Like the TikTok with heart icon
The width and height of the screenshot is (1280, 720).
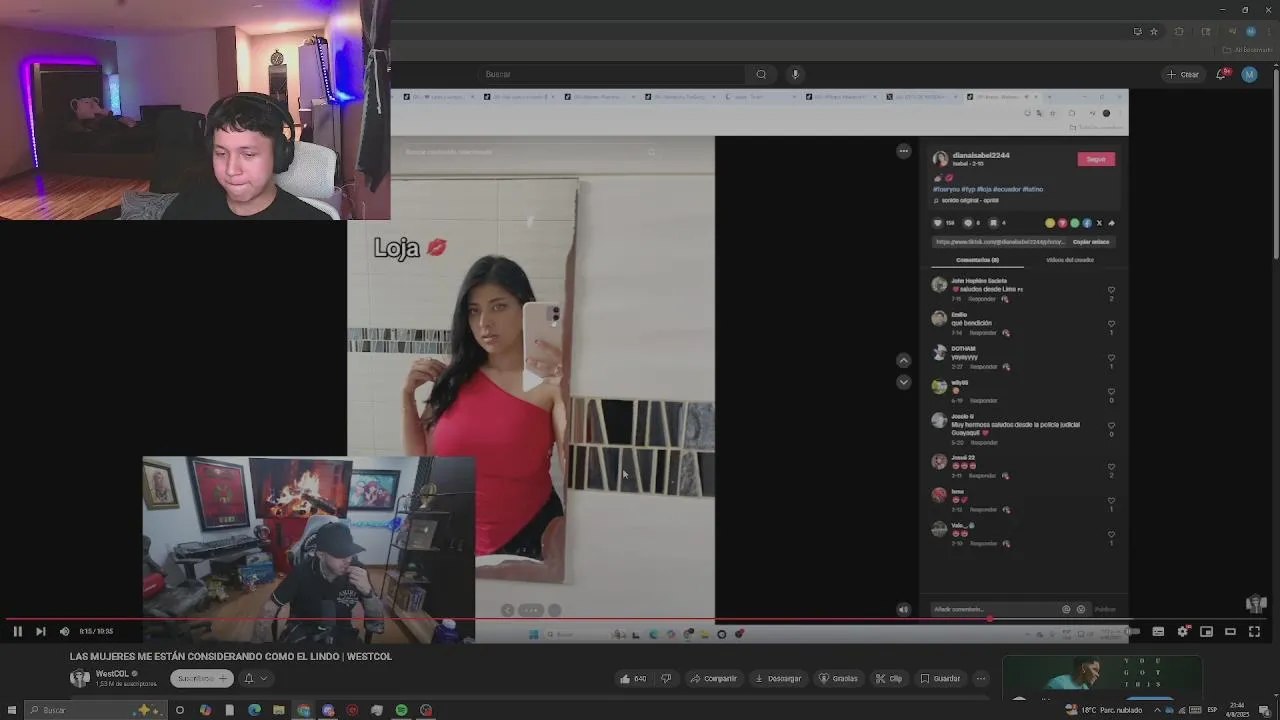click(x=938, y=223)
